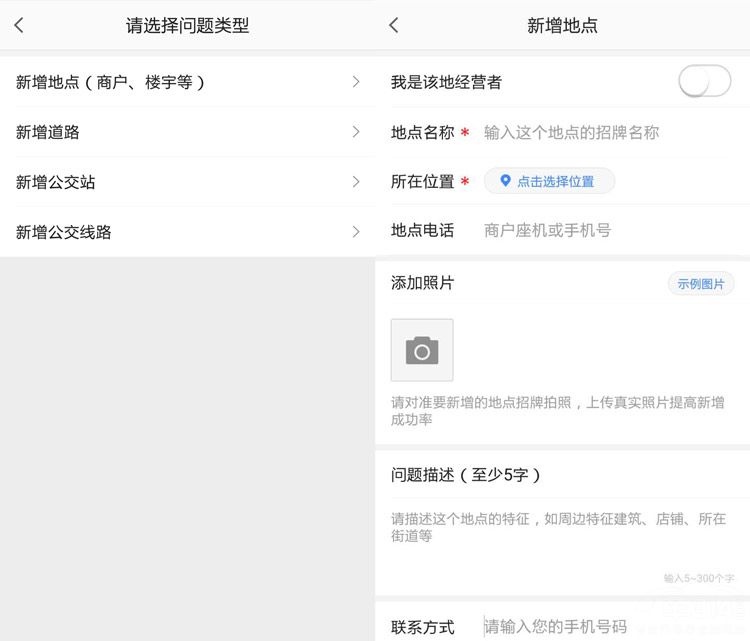Expand the 新增道路 chevron arrow

point(355,132)
